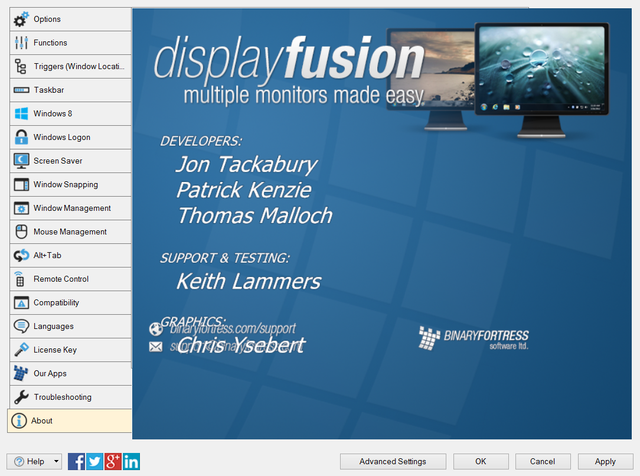Click developer name Jon Tackabury
Screen dimensions: 640x476
point(247,165)
